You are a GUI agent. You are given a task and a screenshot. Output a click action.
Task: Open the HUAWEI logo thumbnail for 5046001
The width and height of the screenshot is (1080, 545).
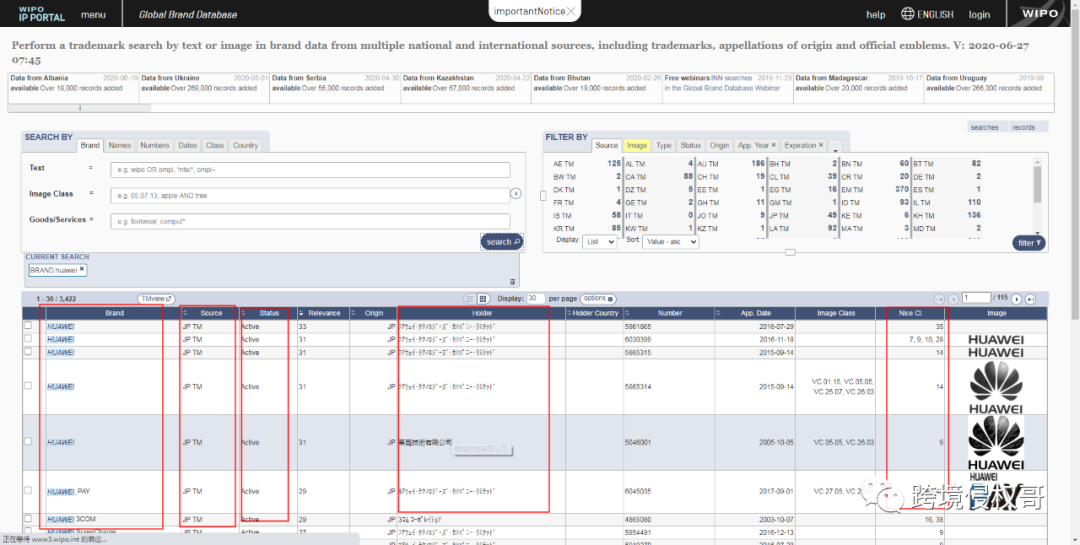coord(996,442)
